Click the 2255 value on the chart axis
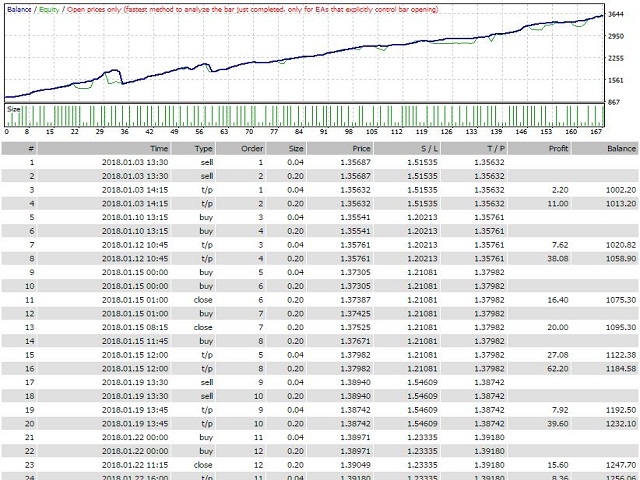This screenshot has height=480, width=640. (x=616, y=58)
